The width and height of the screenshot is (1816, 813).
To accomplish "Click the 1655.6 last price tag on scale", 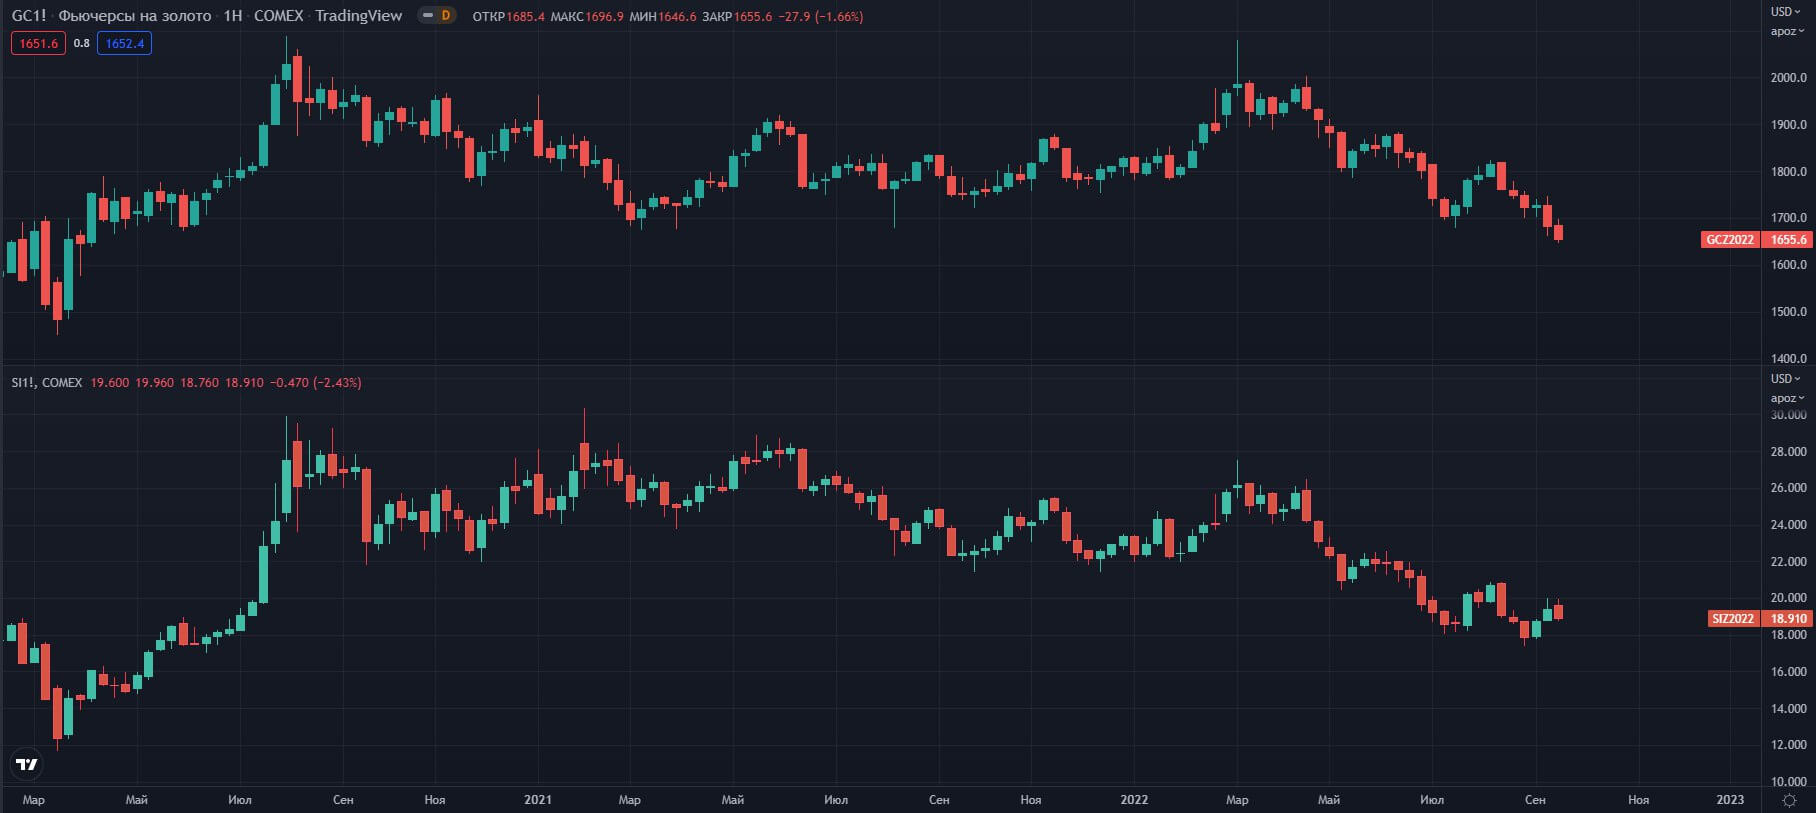I will (x=1788, y=240).
